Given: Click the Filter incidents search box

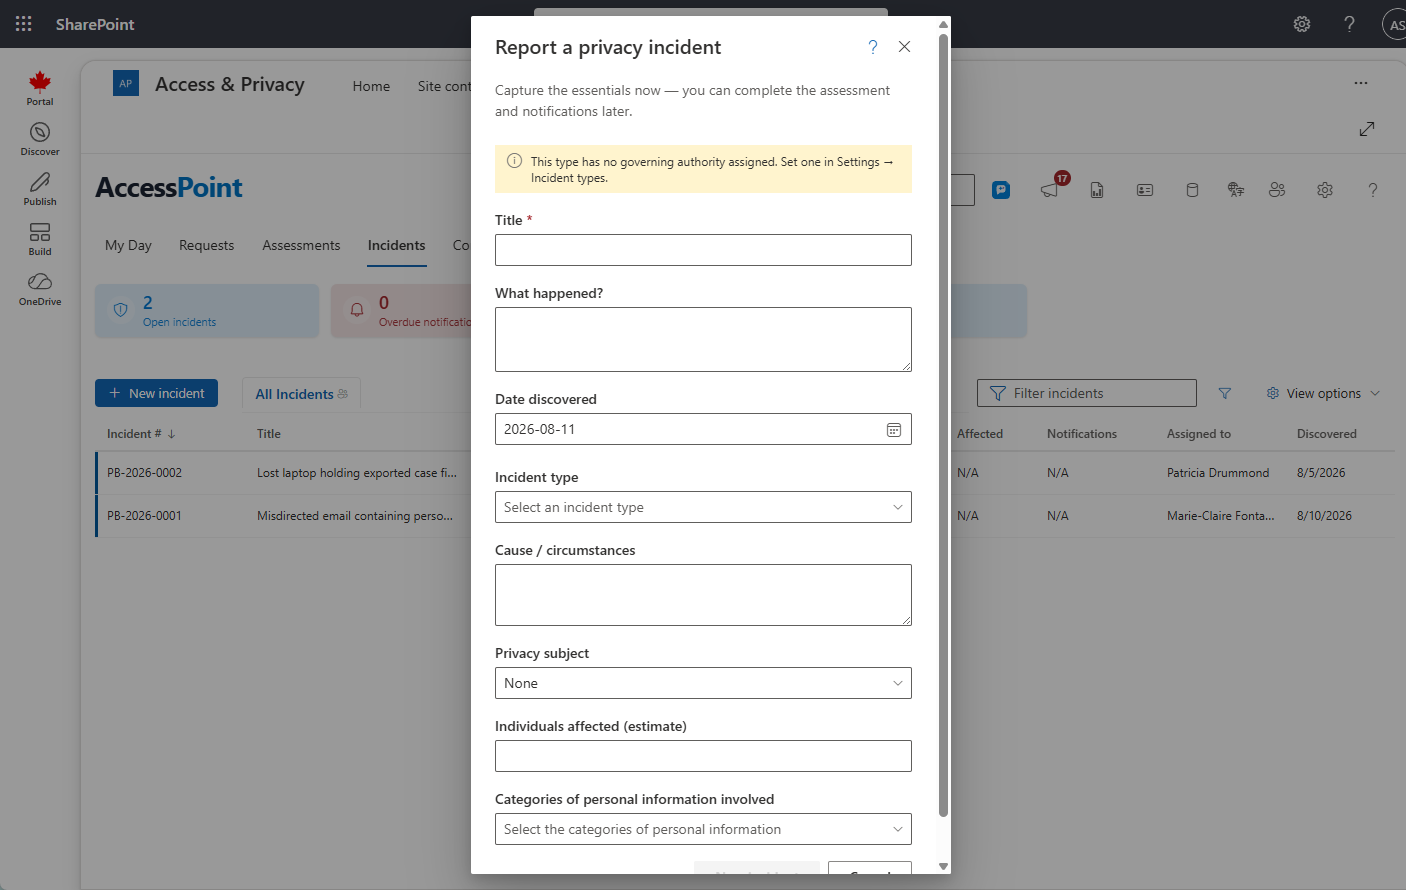Looking at the screenshot, I should coord(1087,393).
